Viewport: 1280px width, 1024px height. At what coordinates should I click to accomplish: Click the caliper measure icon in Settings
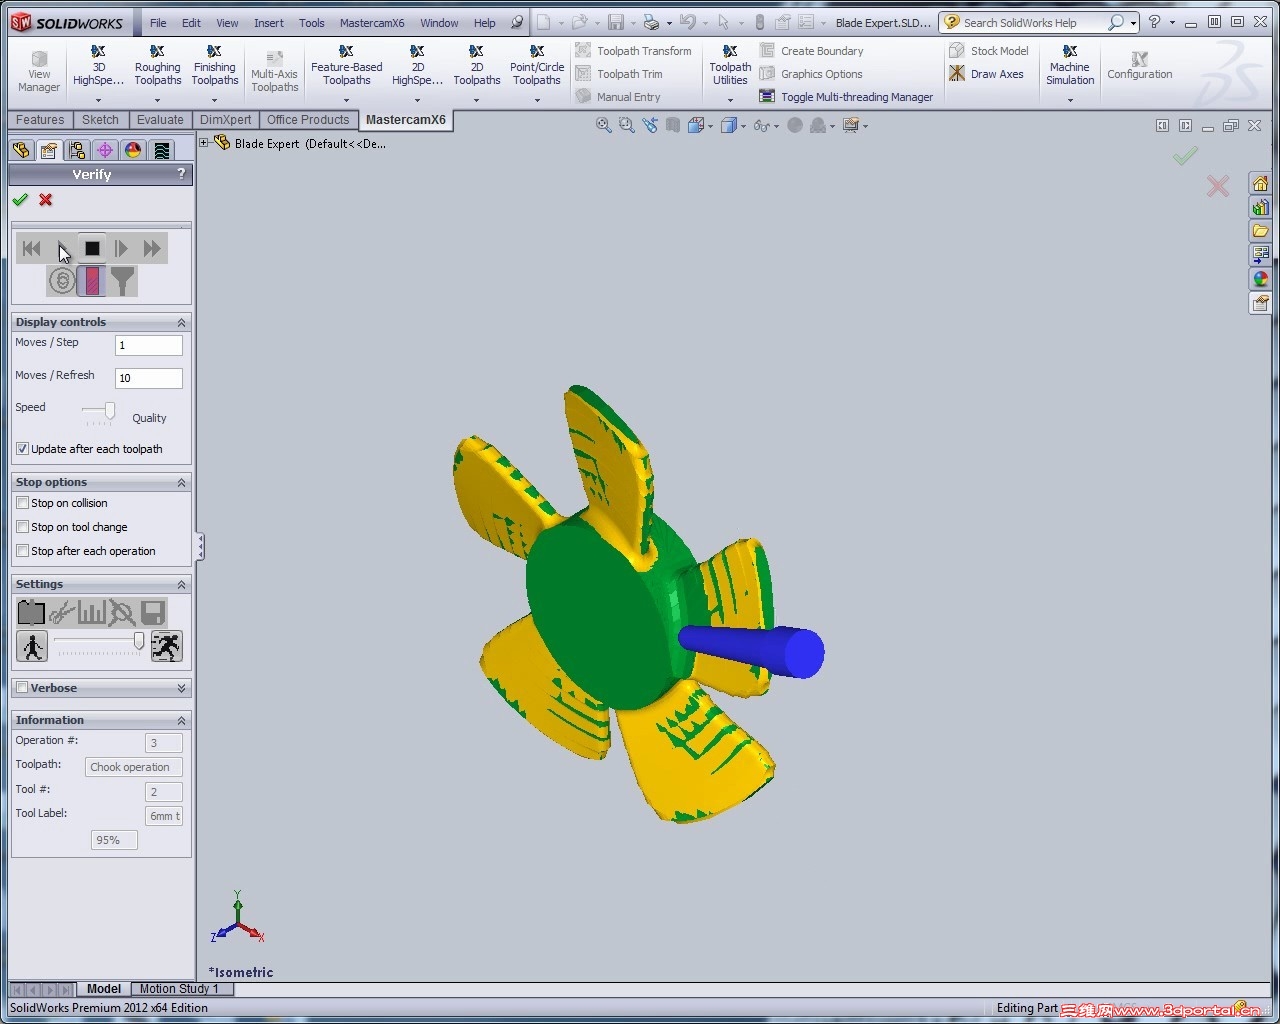pyautogui.click(x=62, y=612)
